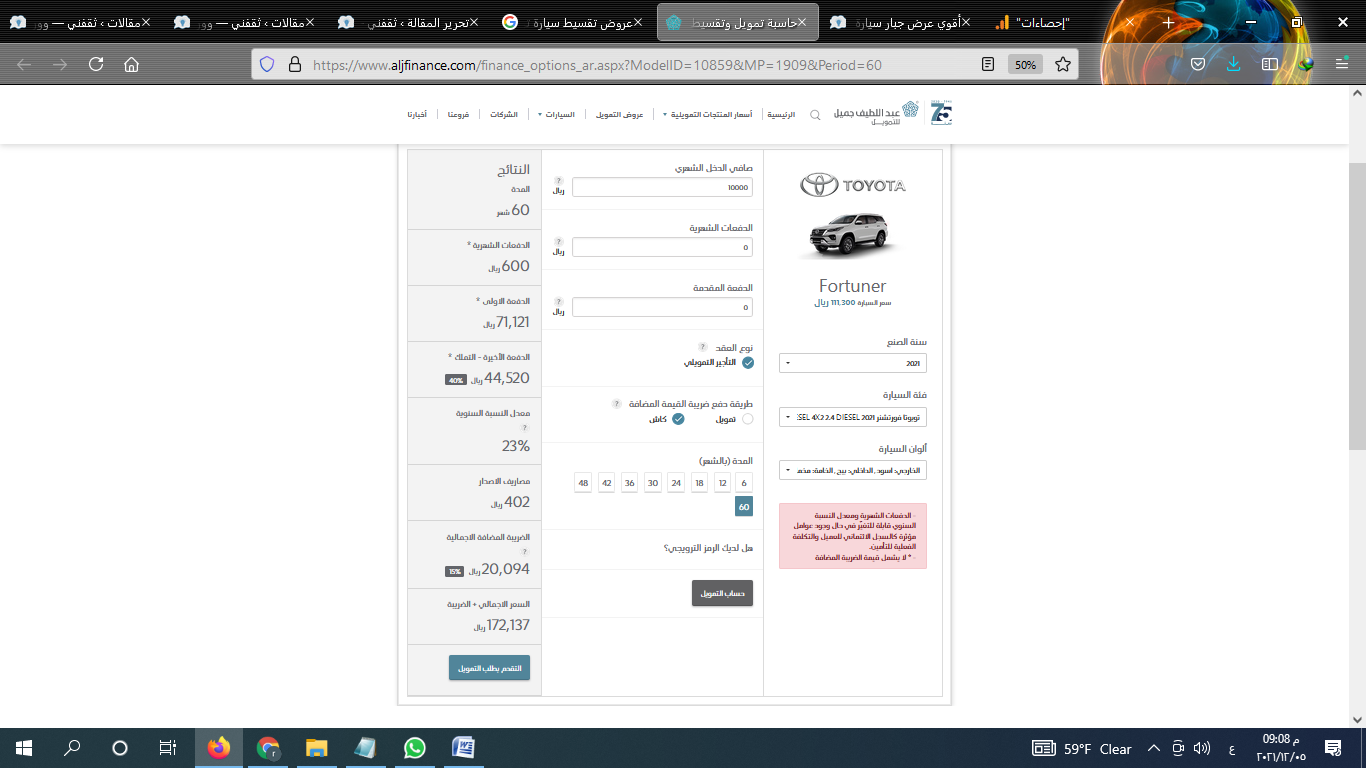1366x768 pixels.
Task: Open tracking protection shield info
Action: click(266, 64)
